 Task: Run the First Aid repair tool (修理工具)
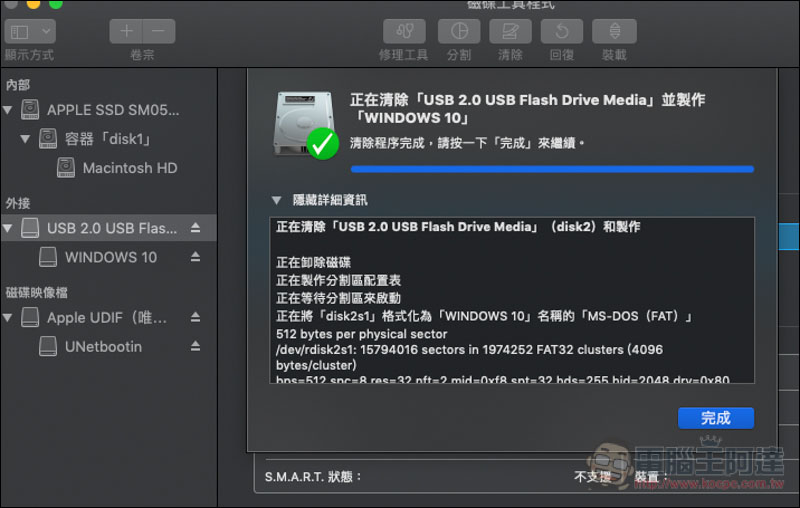click(404, 32)
